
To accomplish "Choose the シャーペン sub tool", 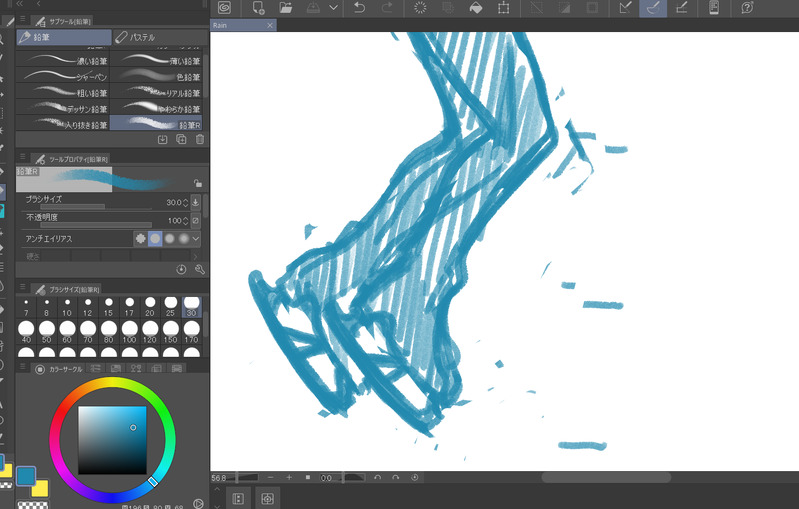I will tap(63, 76).
